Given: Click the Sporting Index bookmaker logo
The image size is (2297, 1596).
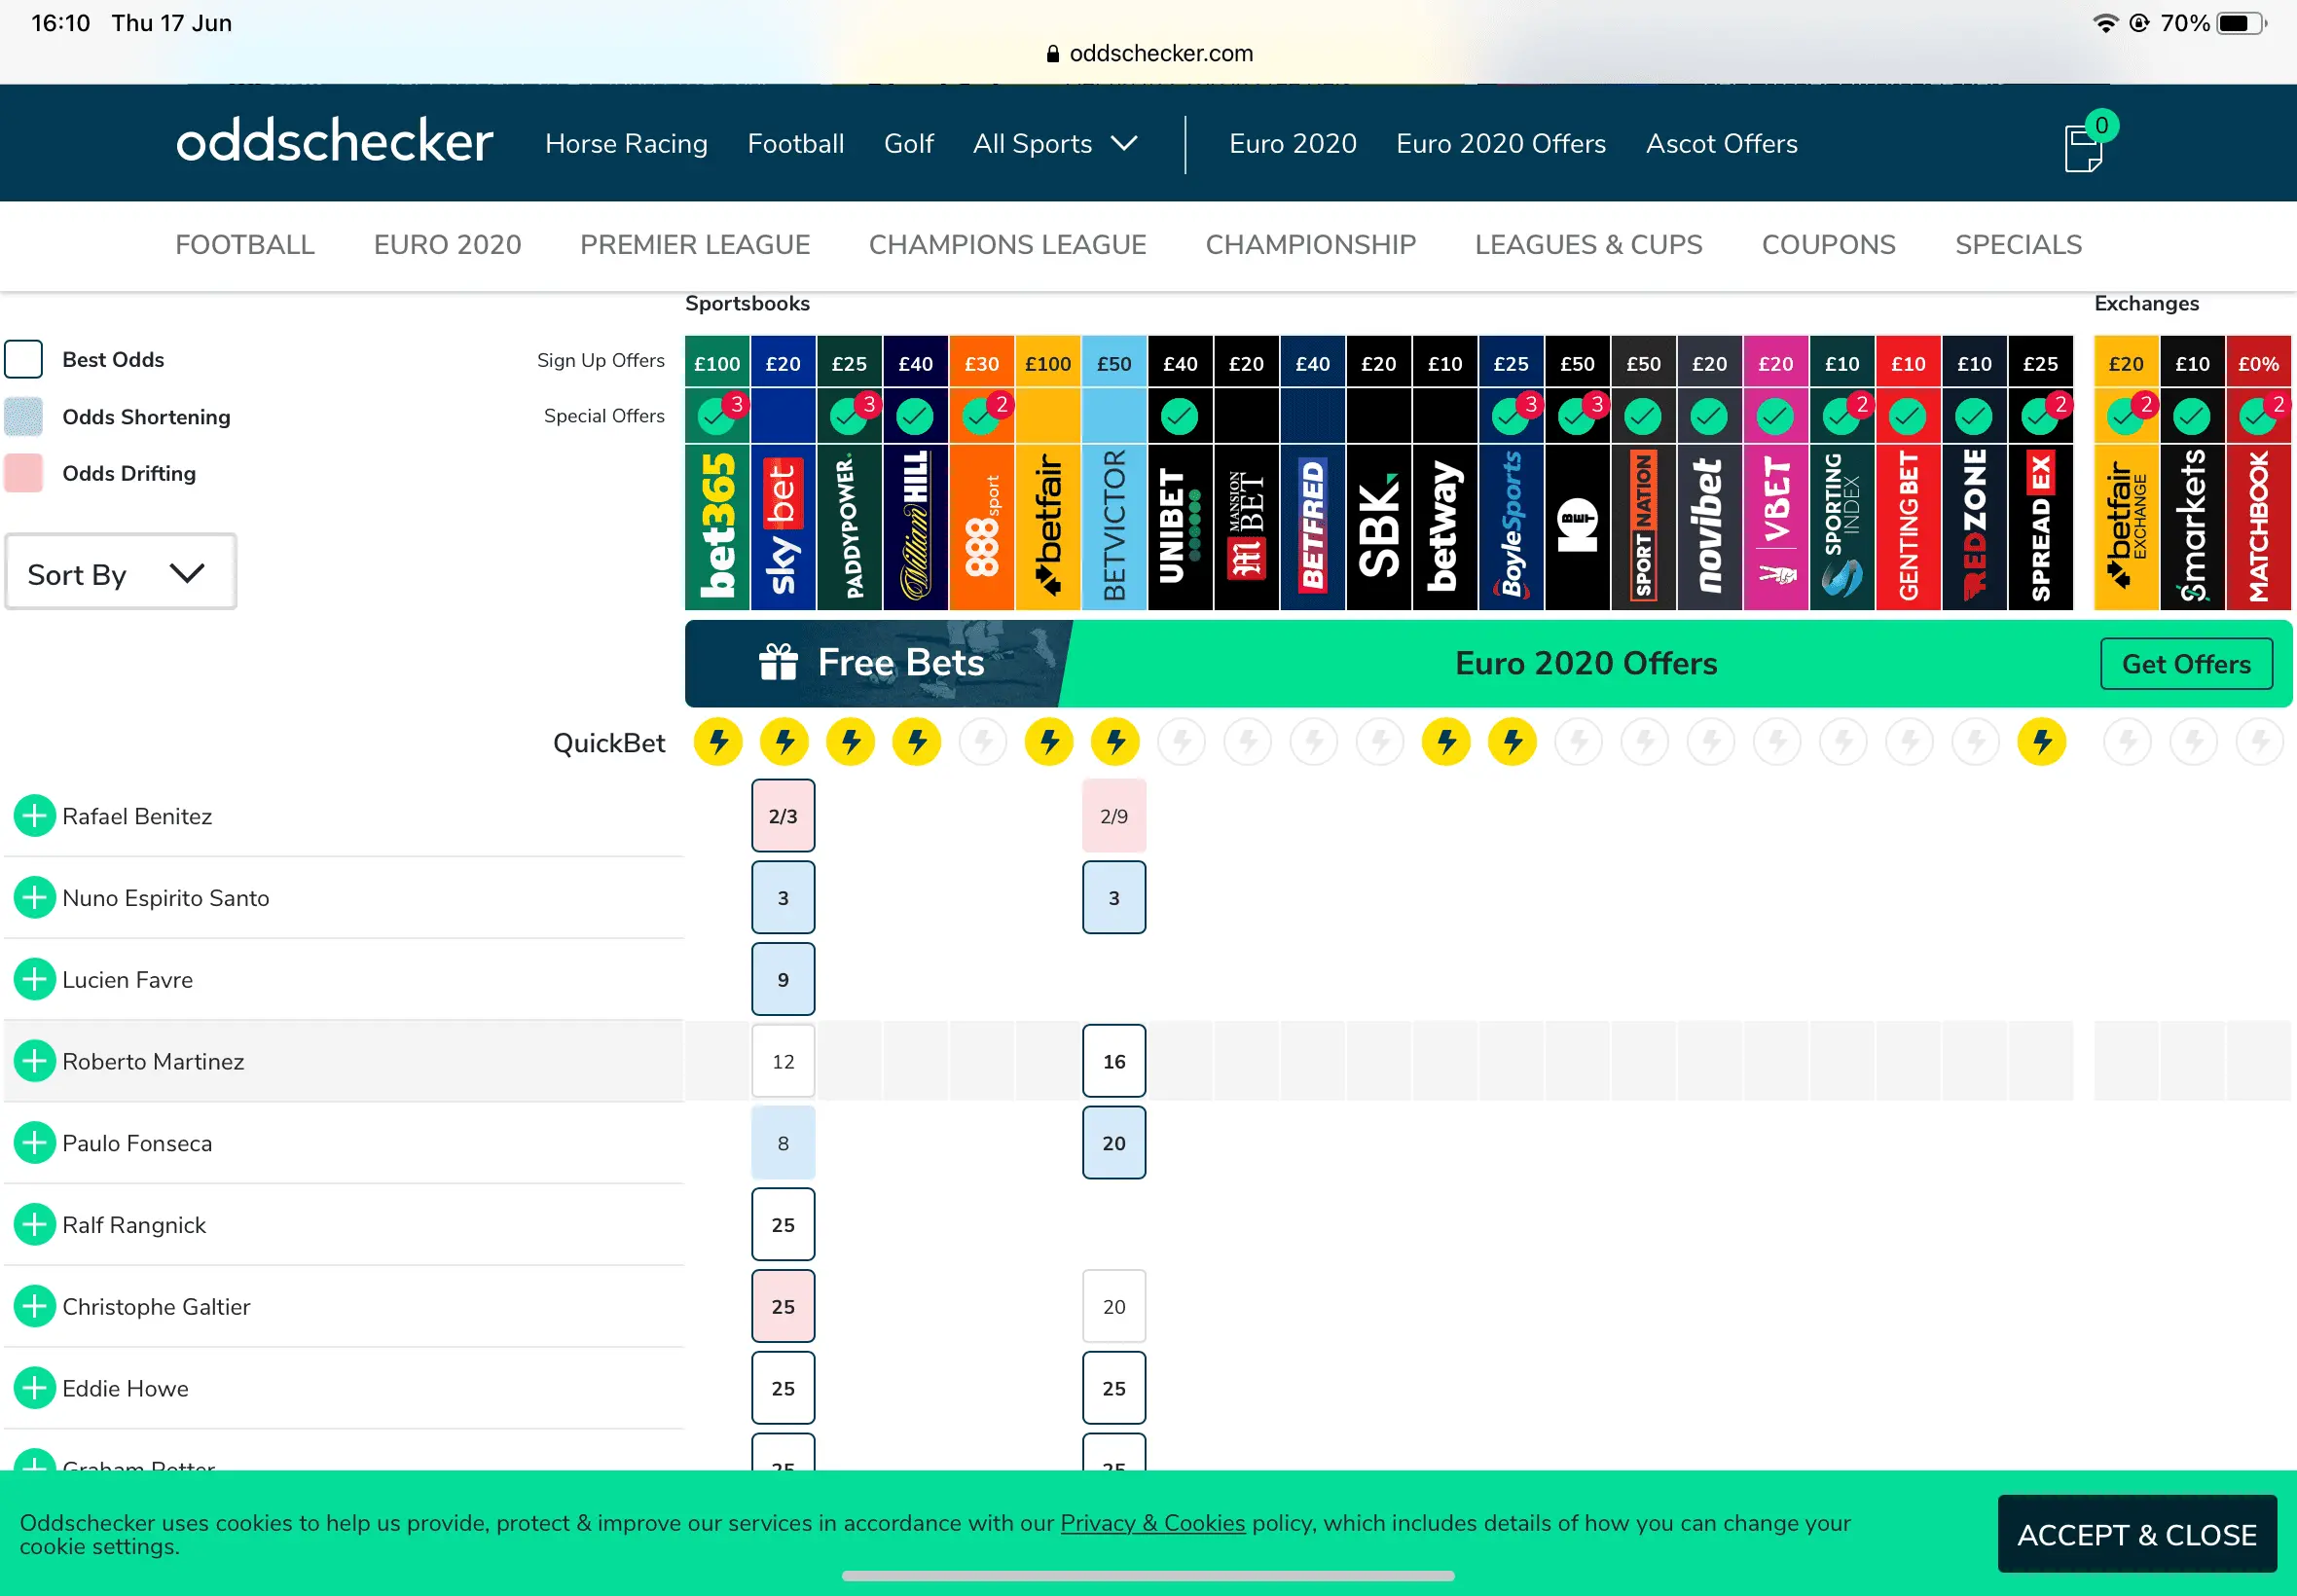Looking at the screenshot, I should pyautogui.click(x=1842, y=526).
